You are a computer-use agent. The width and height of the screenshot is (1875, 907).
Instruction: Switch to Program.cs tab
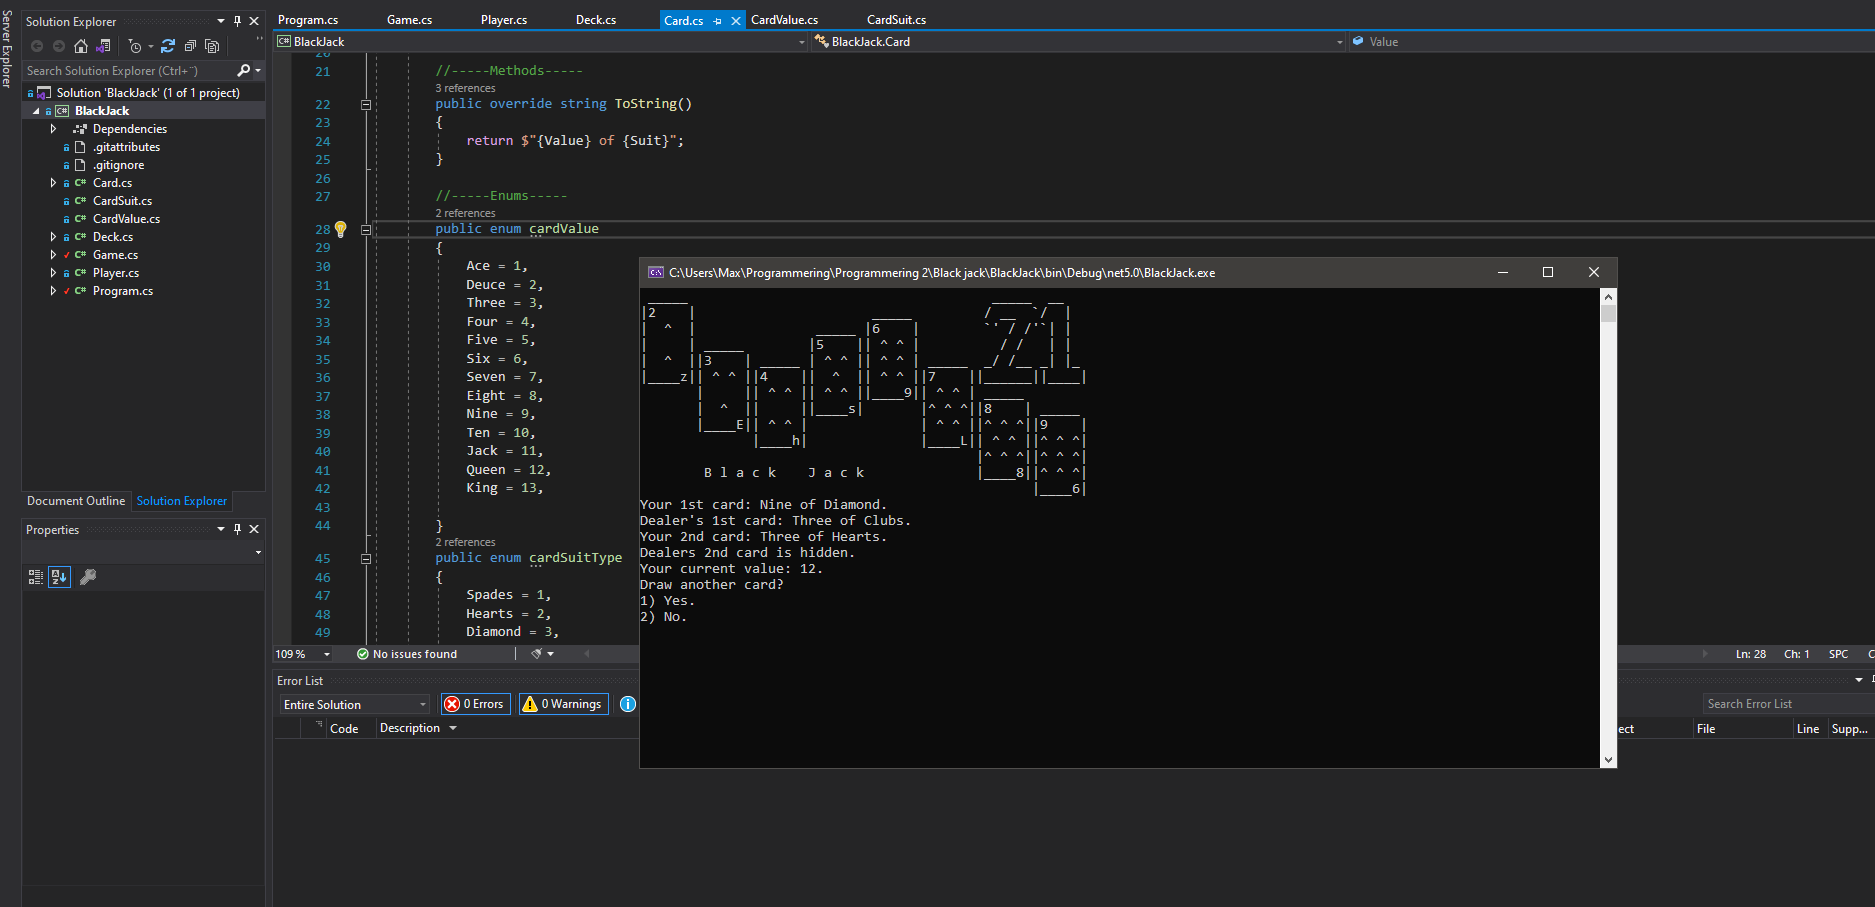(x=308, y=20)
